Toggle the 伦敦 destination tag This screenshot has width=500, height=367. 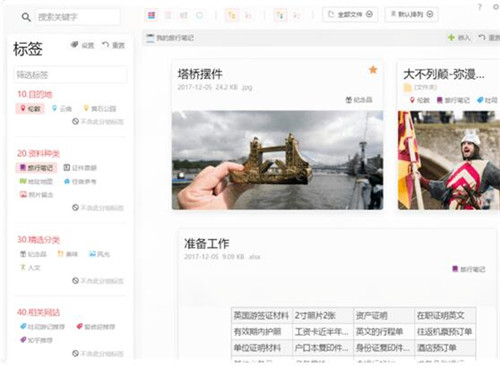[30, 109]
